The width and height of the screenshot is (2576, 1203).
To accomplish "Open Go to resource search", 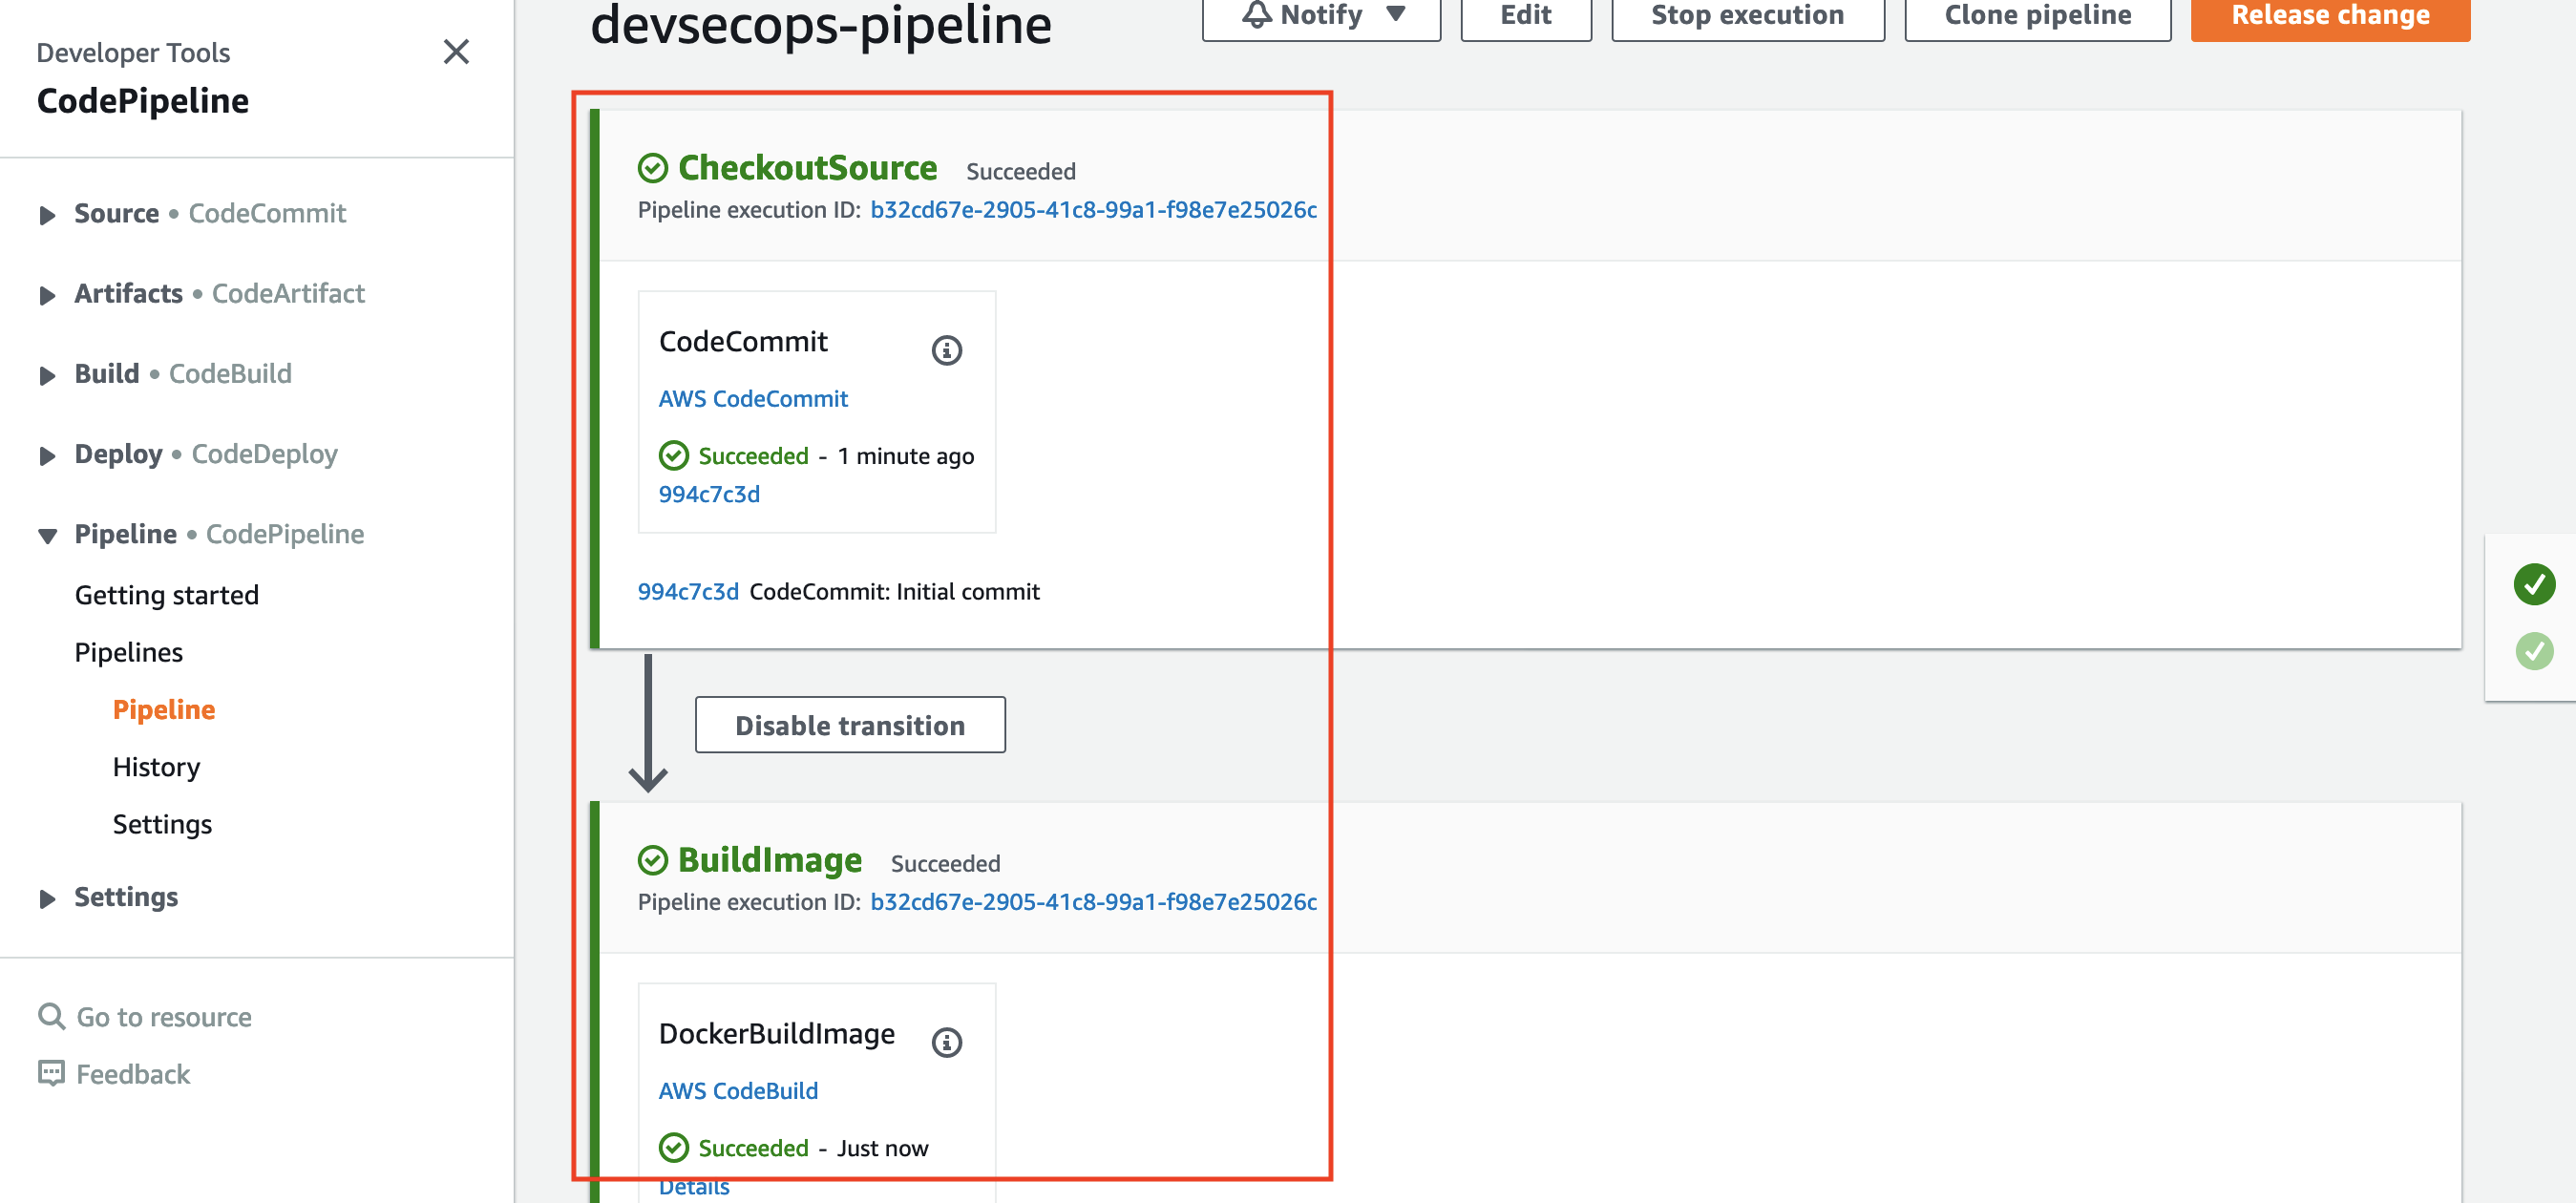I will [164, 1016].
